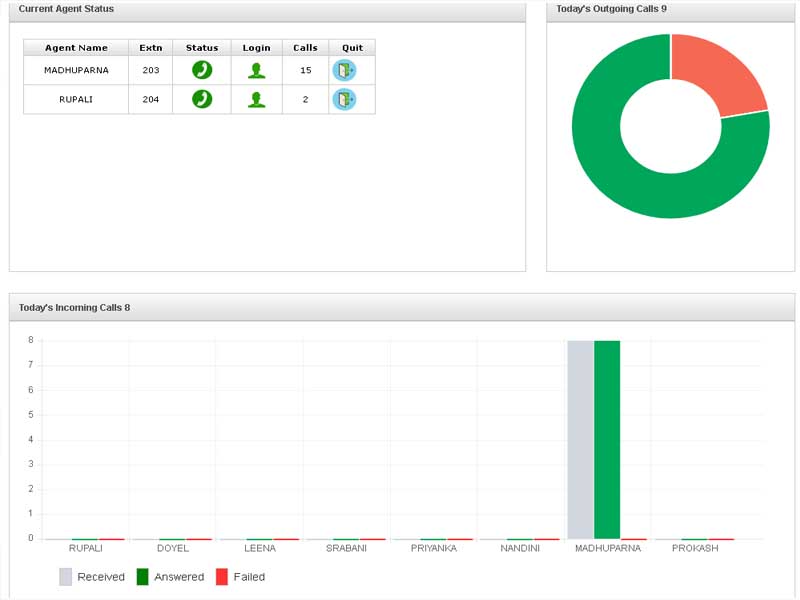Click MADHUPARNA's green phone status icon
This screenshot has width=800, height=600.
pyautogui.click(x=202, y=70)
